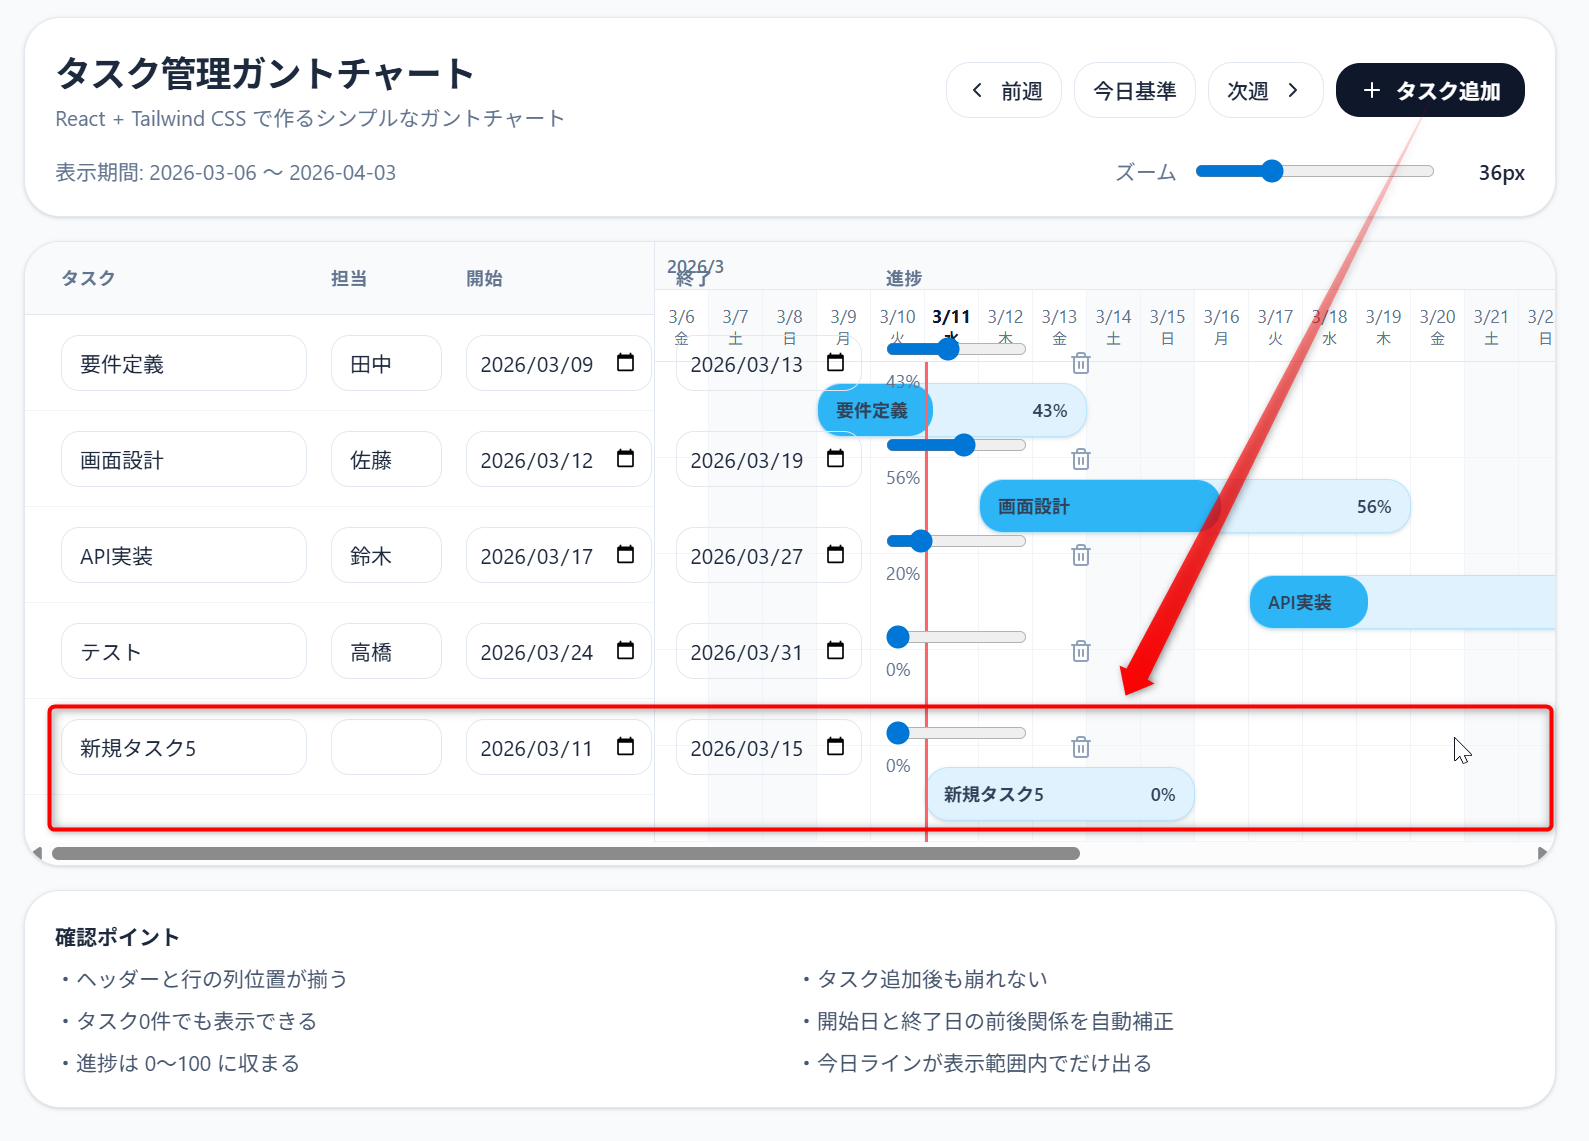The height and width of the screenshot is (1141, 1589).
Task: Click empty assignee field for 新規タスク5
Action: [386, 747]
